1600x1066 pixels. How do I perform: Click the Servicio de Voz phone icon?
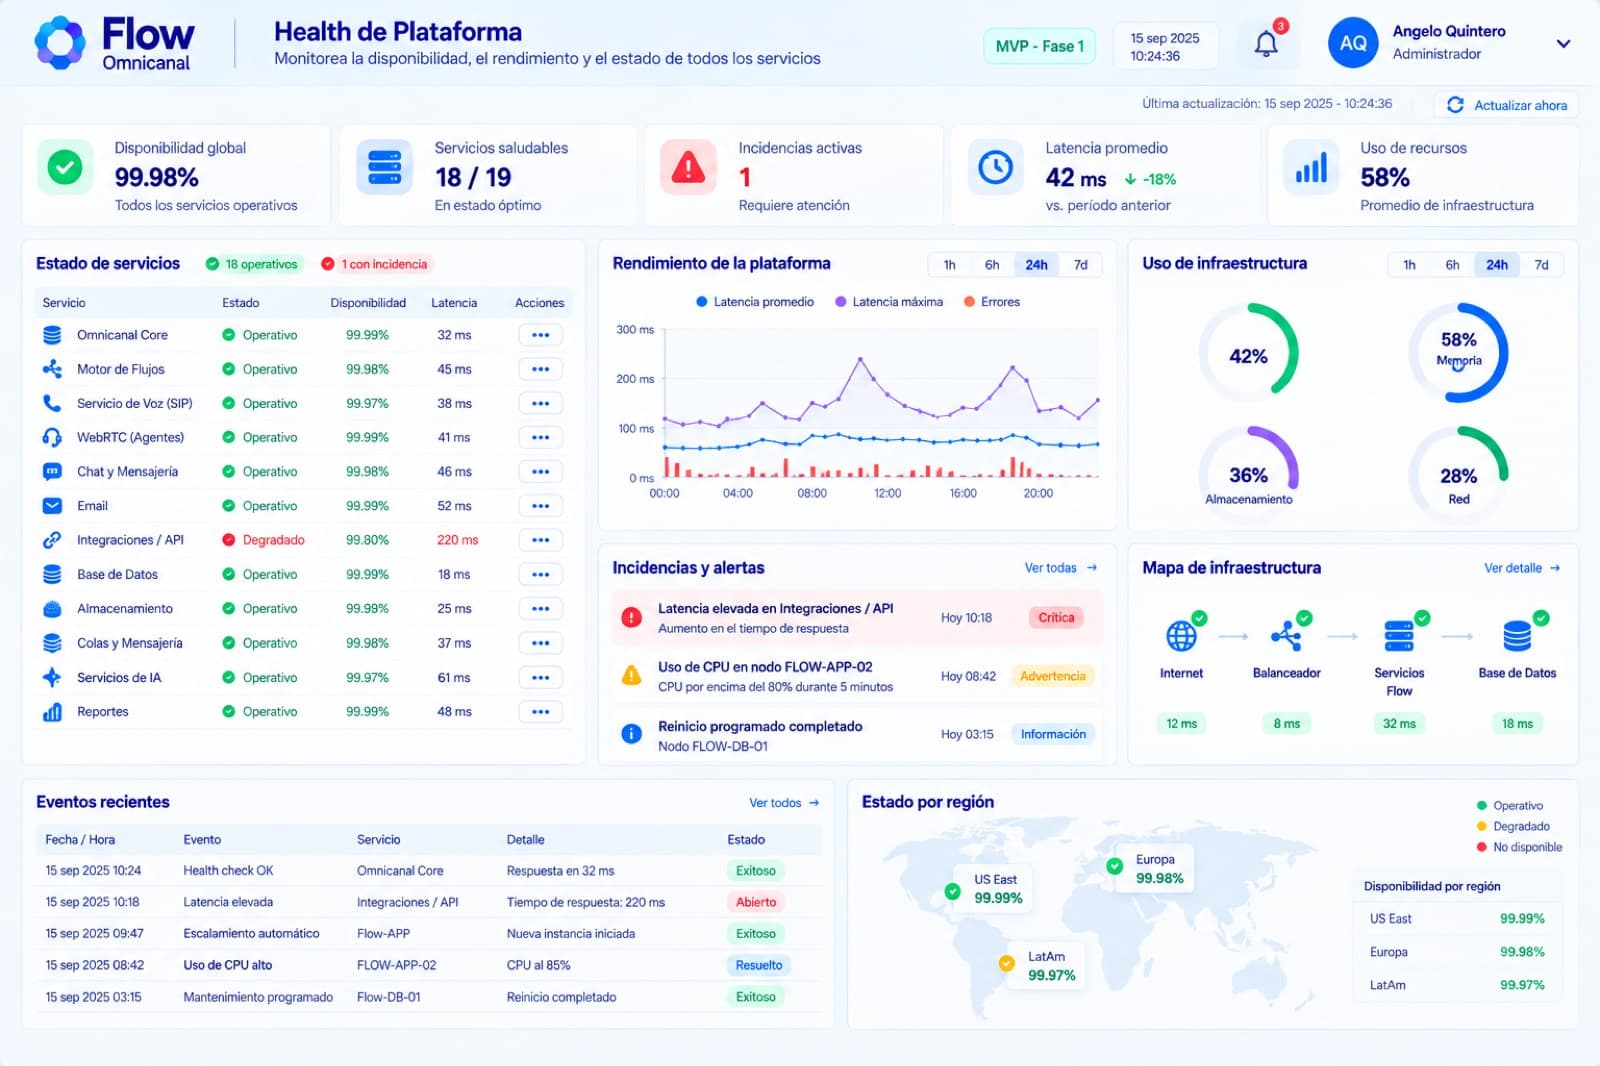click(52, 403)
